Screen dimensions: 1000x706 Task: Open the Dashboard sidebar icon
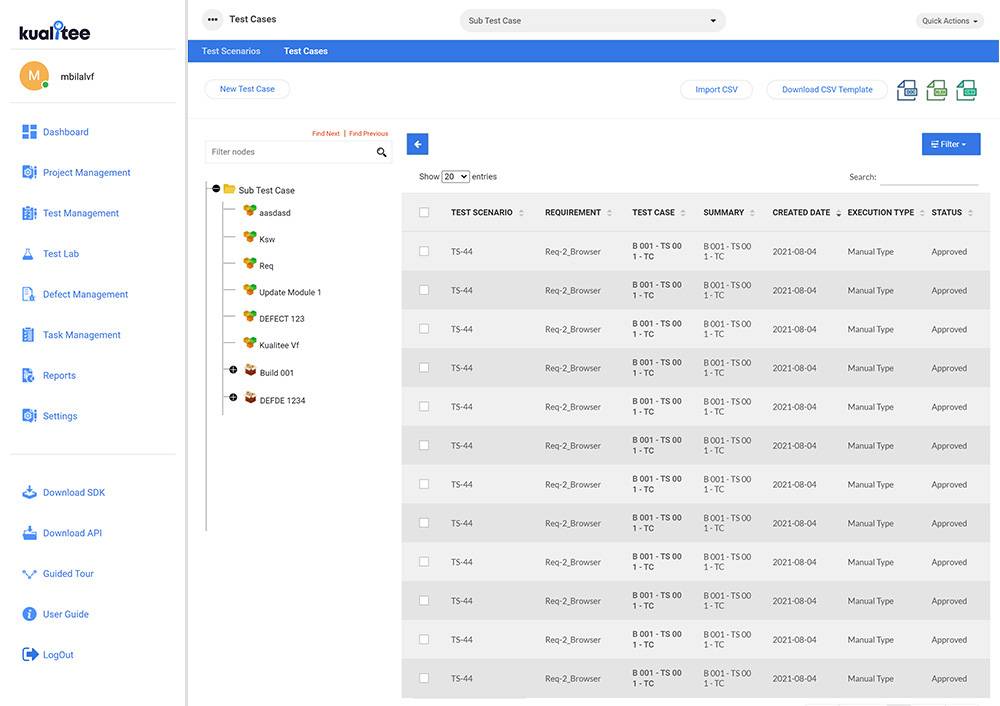click(29, 132)
